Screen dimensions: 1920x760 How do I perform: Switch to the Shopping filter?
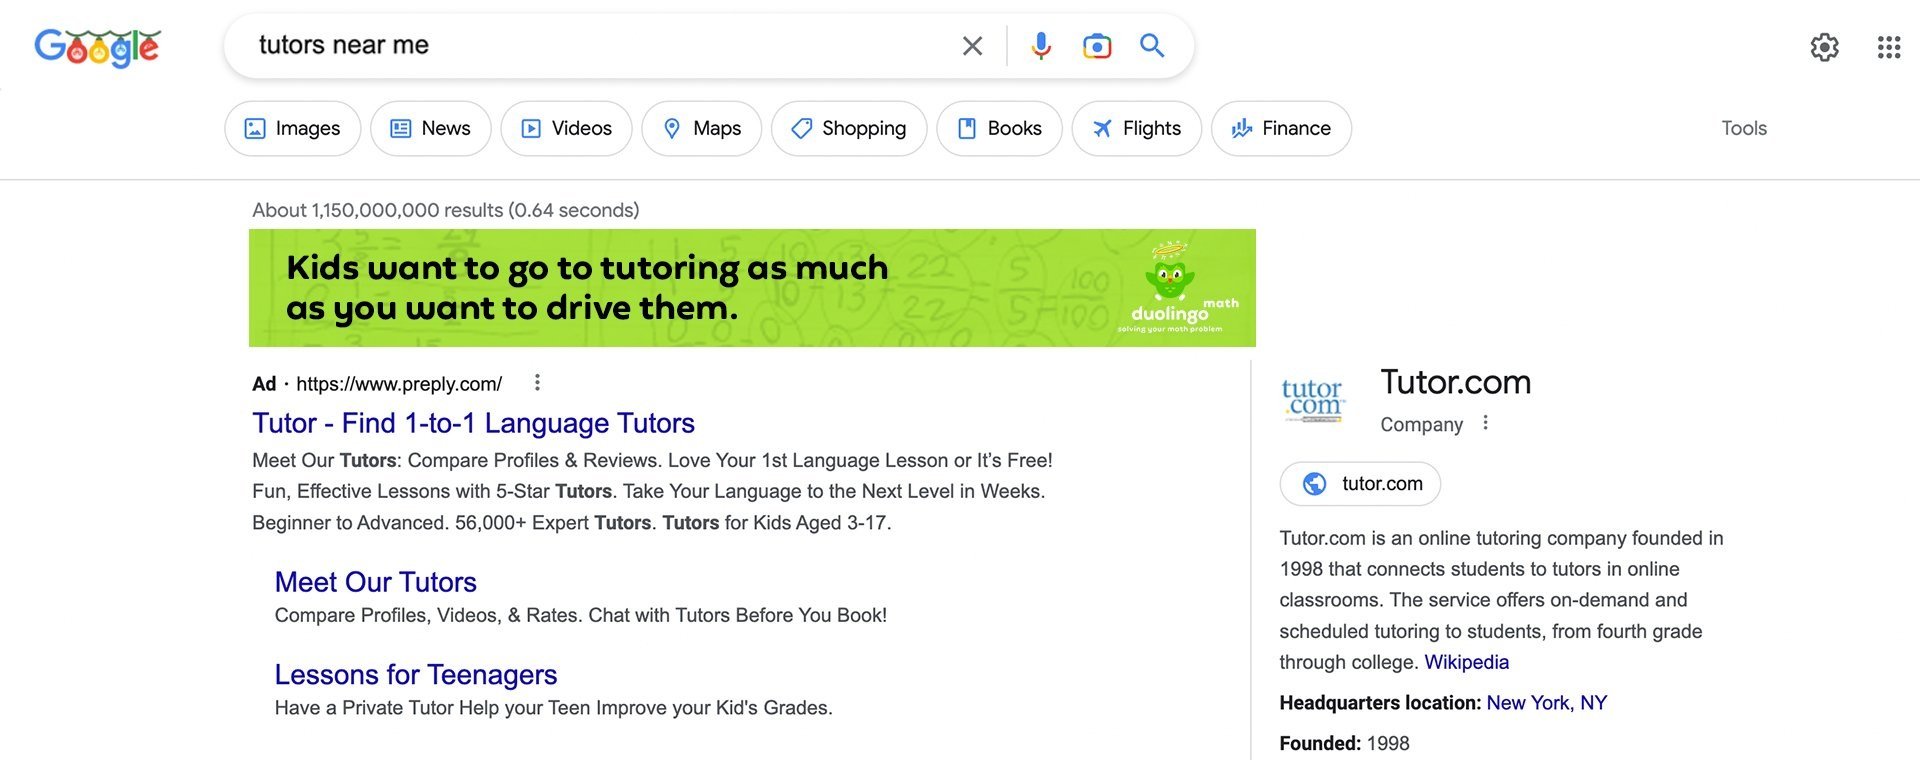click(849, 128)
